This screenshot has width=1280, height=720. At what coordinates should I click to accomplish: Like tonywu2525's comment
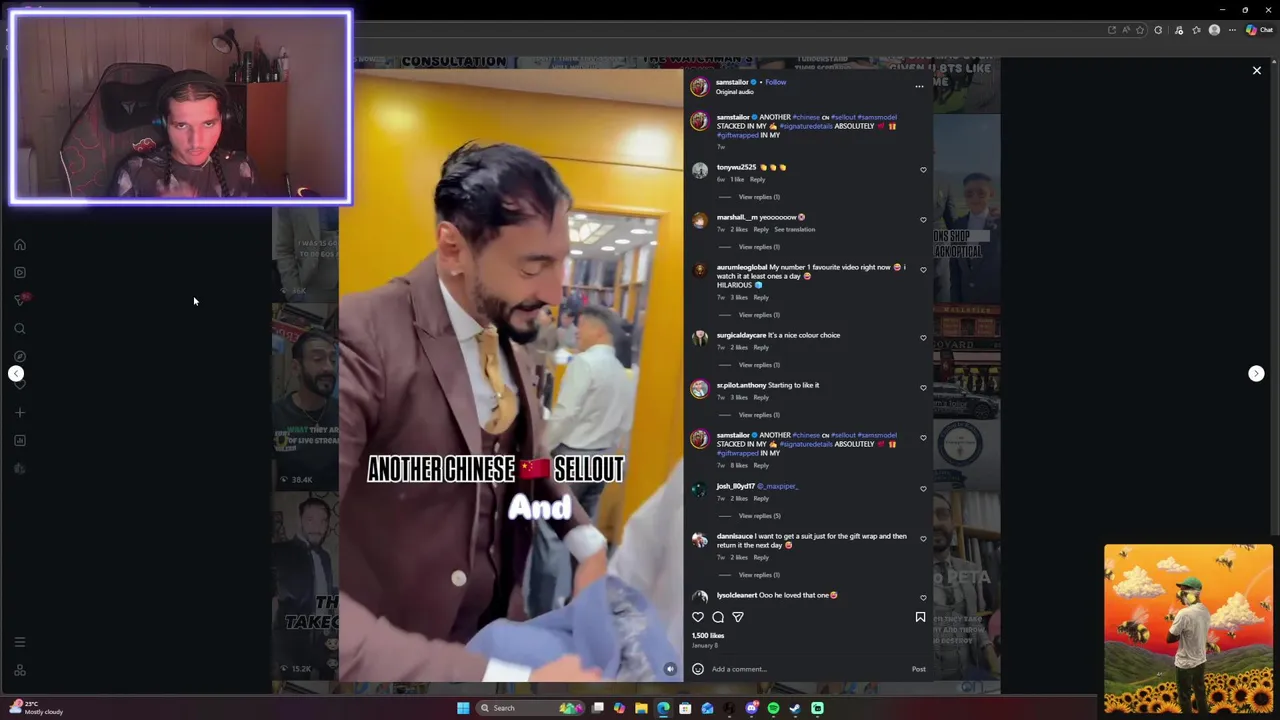[x=923, y=170]
